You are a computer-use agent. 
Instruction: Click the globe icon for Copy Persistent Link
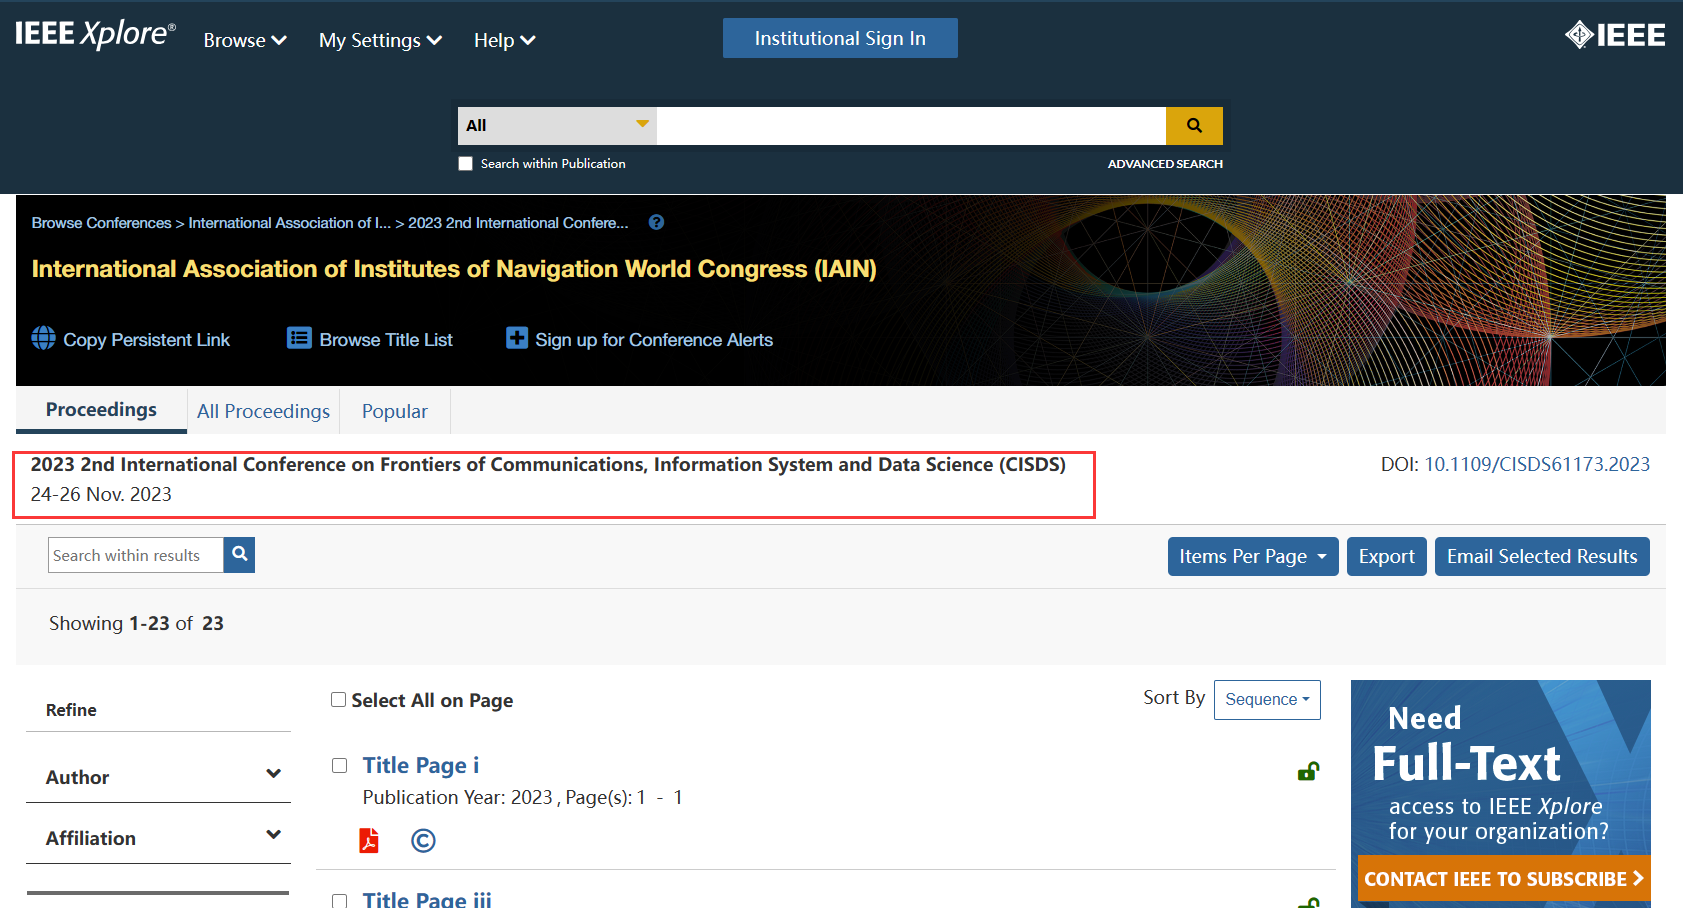click(44, 338)
